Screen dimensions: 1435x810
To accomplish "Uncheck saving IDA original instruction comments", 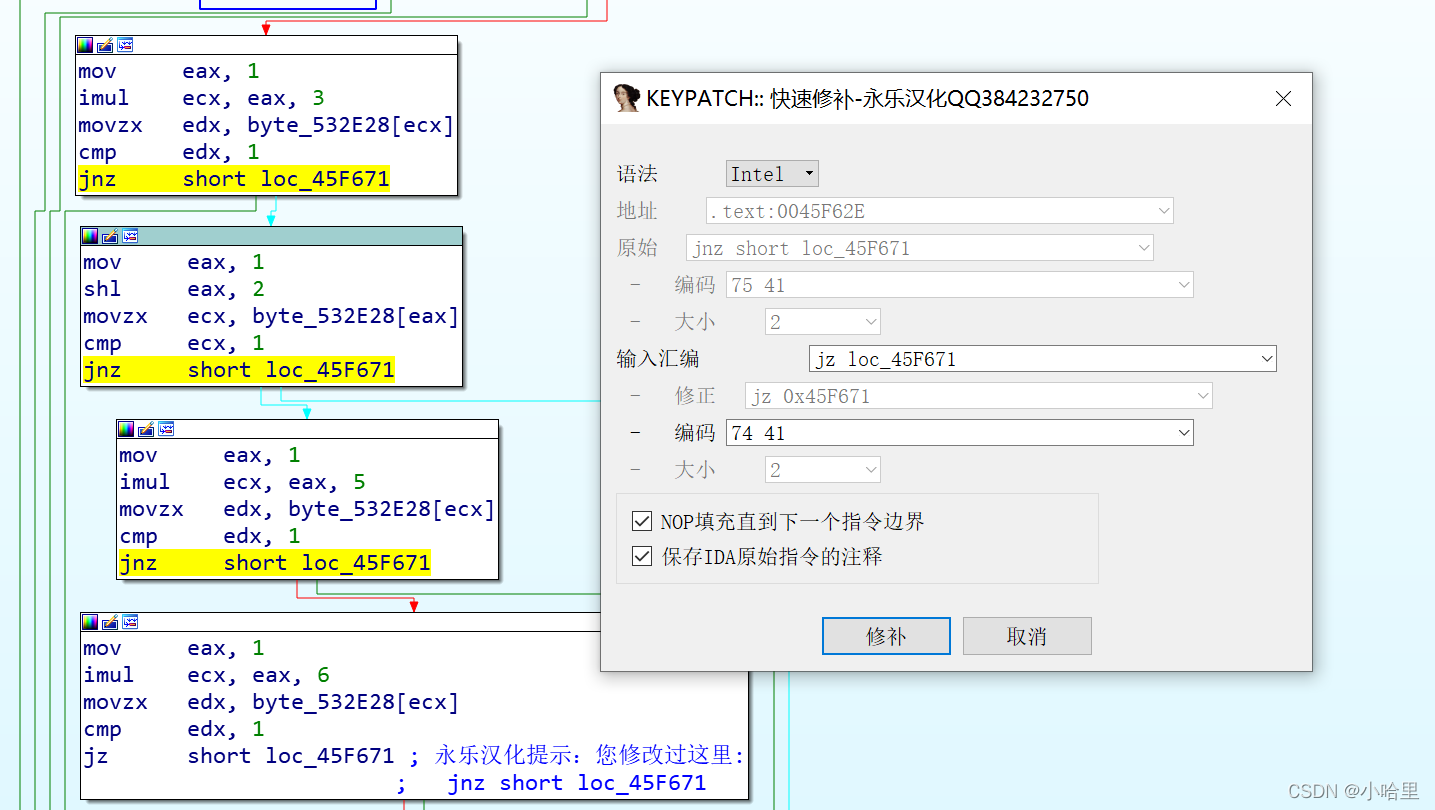I will click(x=642, y=556).
